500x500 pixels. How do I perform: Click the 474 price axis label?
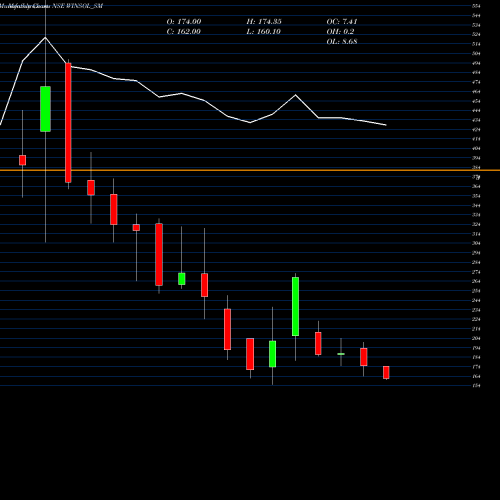[x=476, y=82]
